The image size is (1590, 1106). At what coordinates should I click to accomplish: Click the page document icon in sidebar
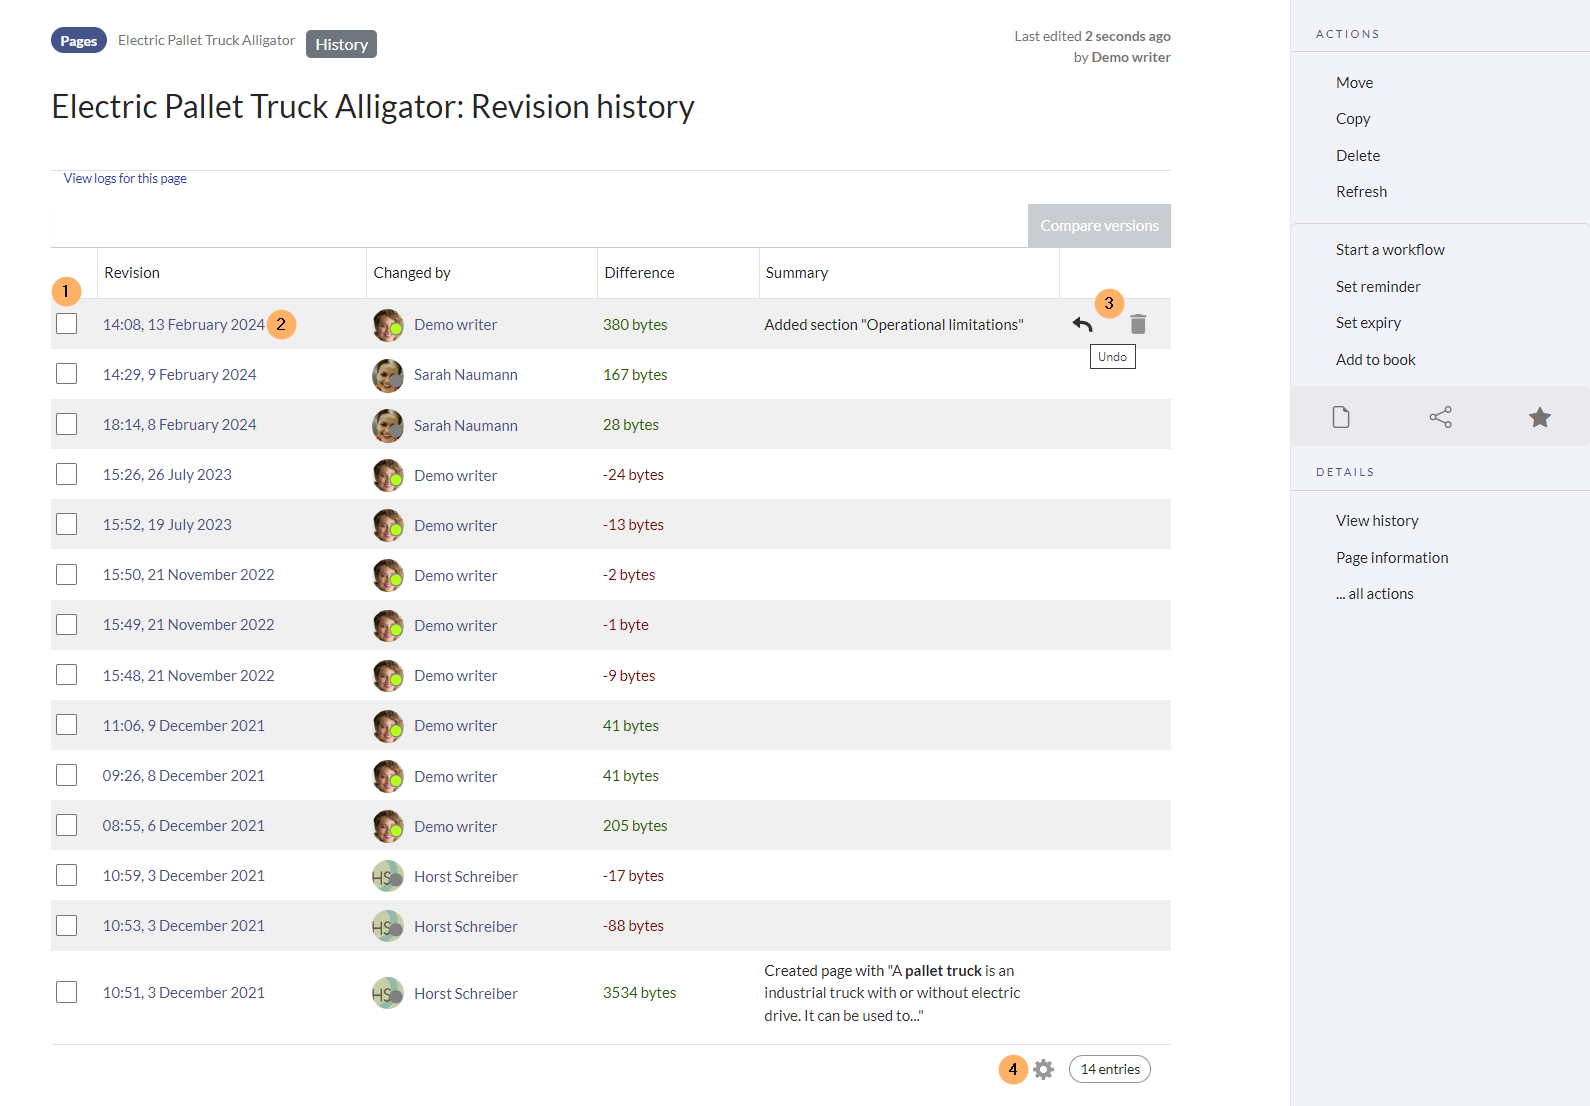[x=1341, y=417]
